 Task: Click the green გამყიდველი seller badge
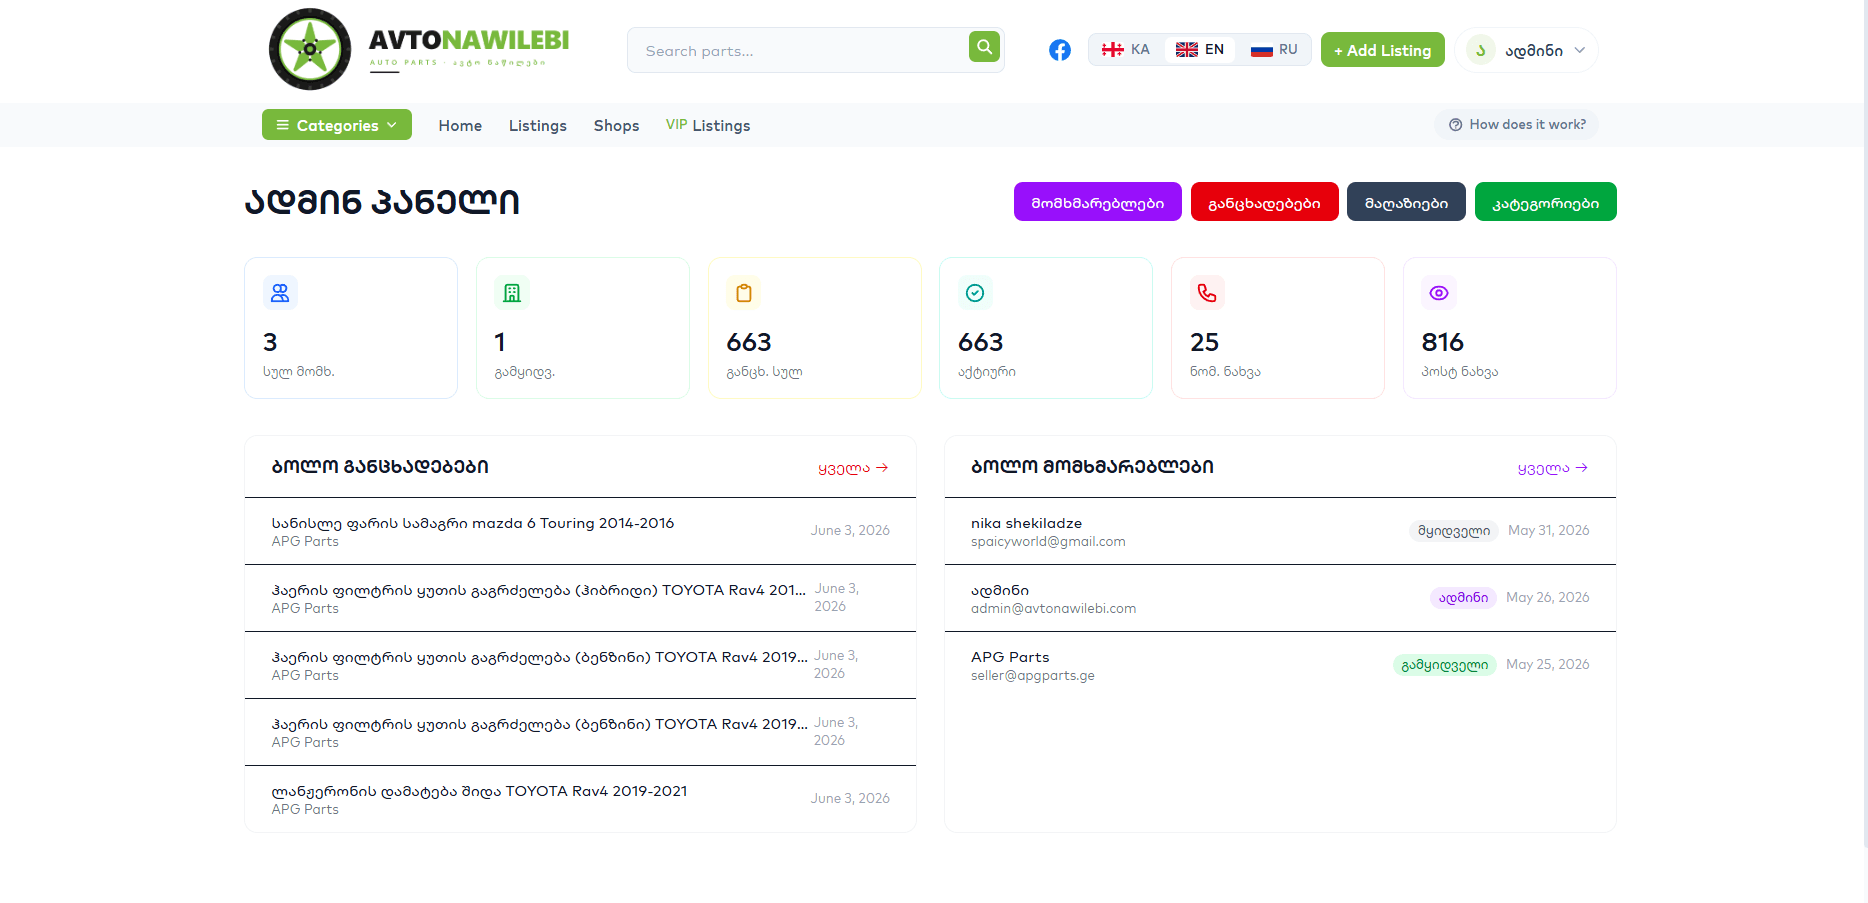(x=1444, y=665)
